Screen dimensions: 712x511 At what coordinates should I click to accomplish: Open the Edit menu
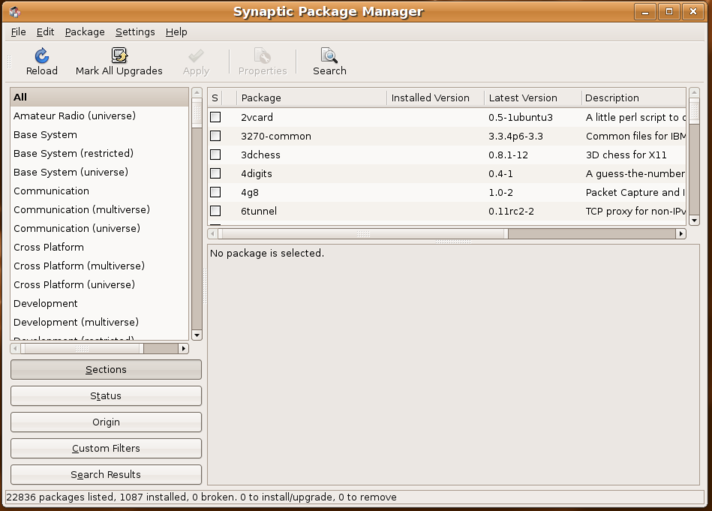click(45, 32)
